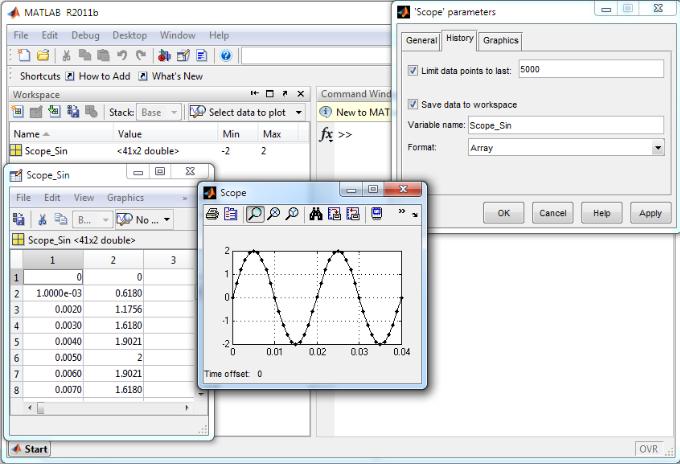Switch to the General tab in Scope parameters
The width and height of the screenshot is (680, 464).
pos(421,41)
